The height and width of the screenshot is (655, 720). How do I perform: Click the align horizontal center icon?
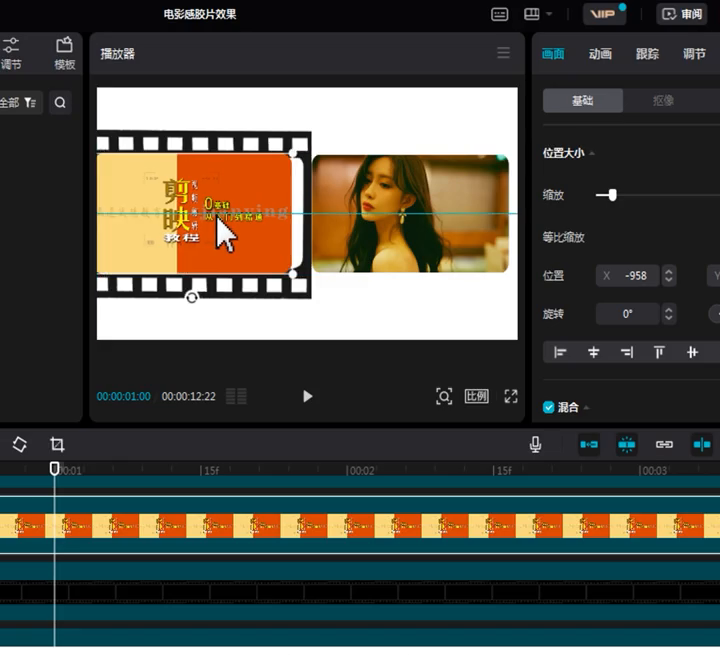[x=593, y=353]
